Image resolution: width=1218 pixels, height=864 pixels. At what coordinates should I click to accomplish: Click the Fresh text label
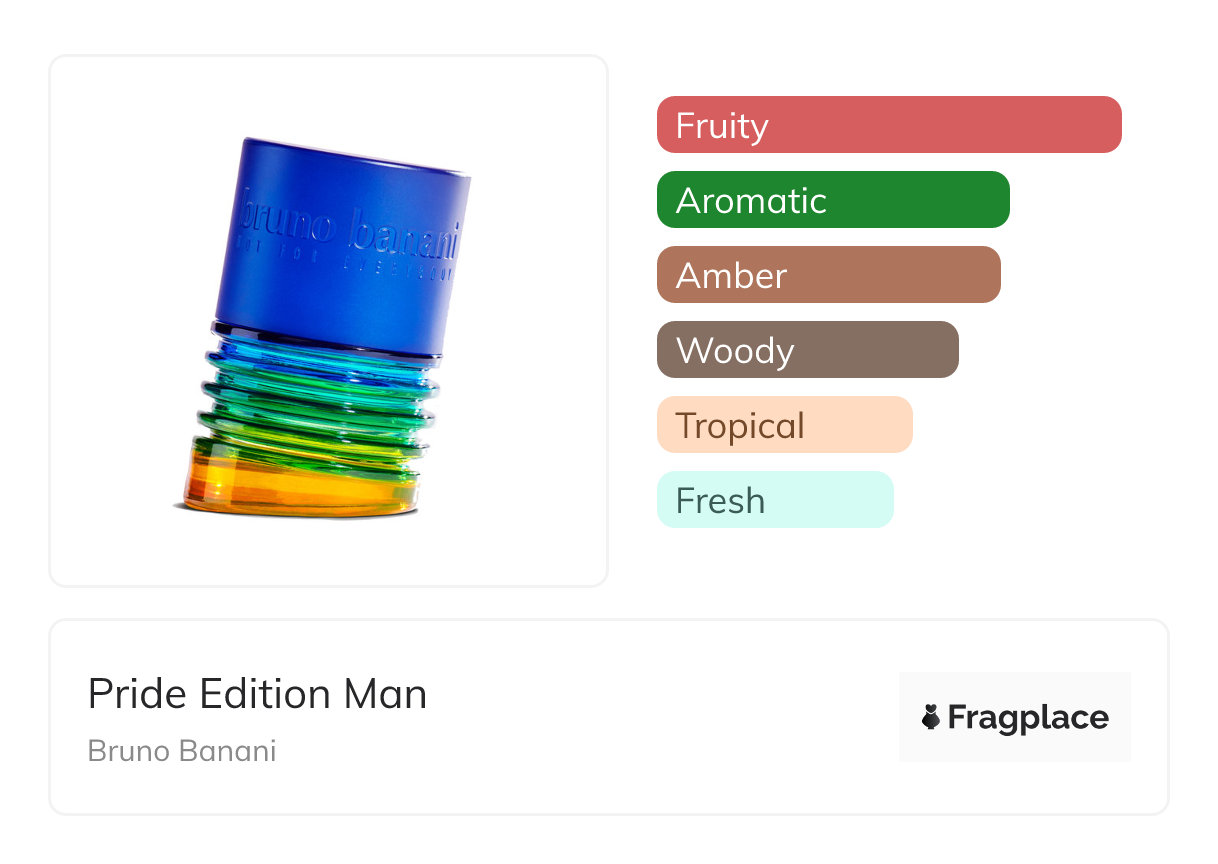(720, 501)
